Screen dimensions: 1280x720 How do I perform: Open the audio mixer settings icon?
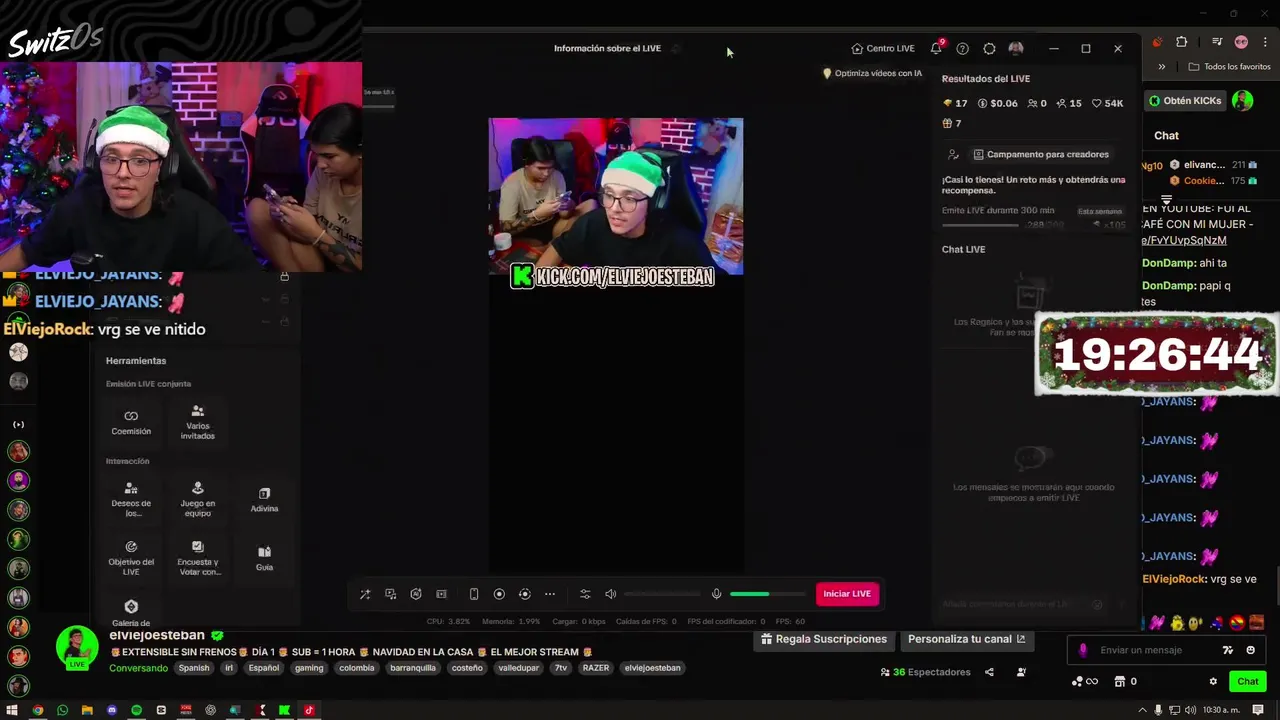click(x=585, y=594)
